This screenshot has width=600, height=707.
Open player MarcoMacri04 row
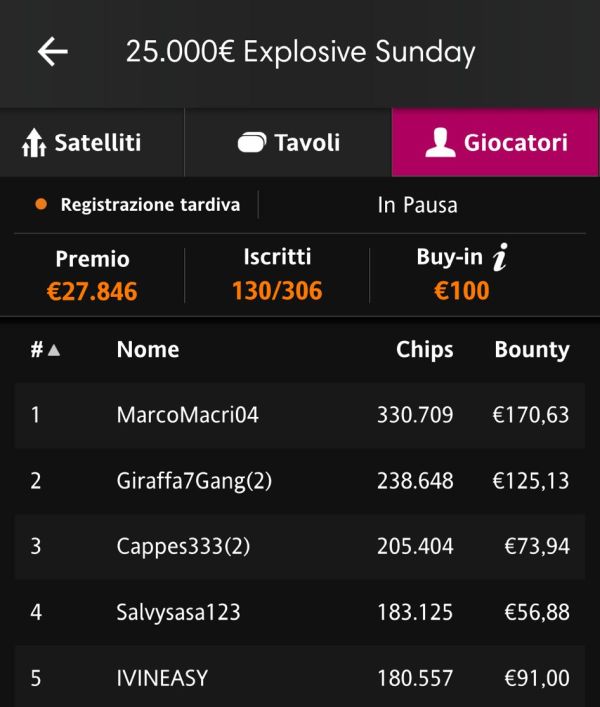pos(300,415)
